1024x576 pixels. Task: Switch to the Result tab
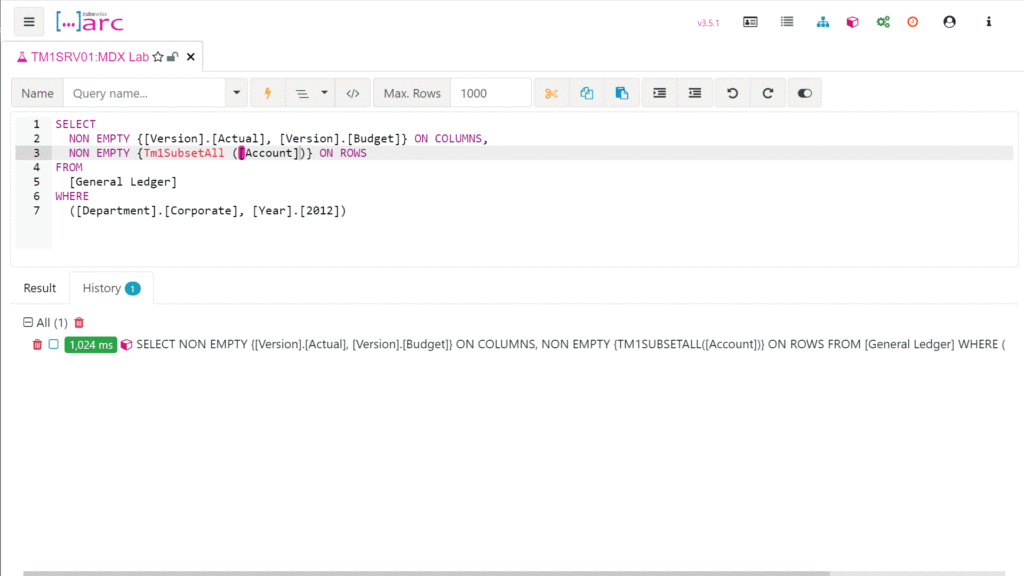[40, 288]
